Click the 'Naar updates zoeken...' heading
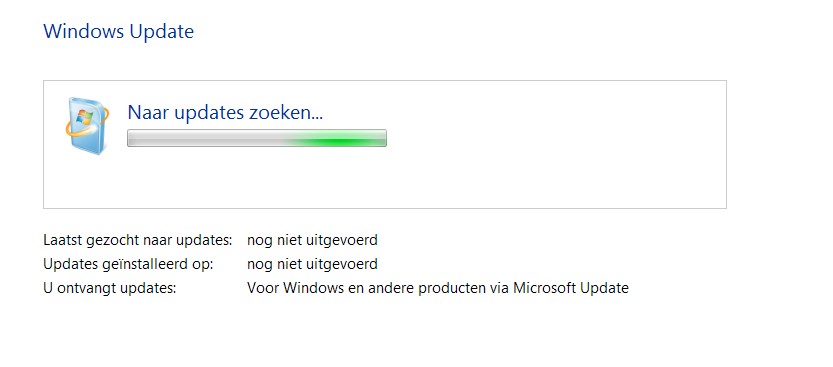833x367 pixels. click(x=225, y=113)
